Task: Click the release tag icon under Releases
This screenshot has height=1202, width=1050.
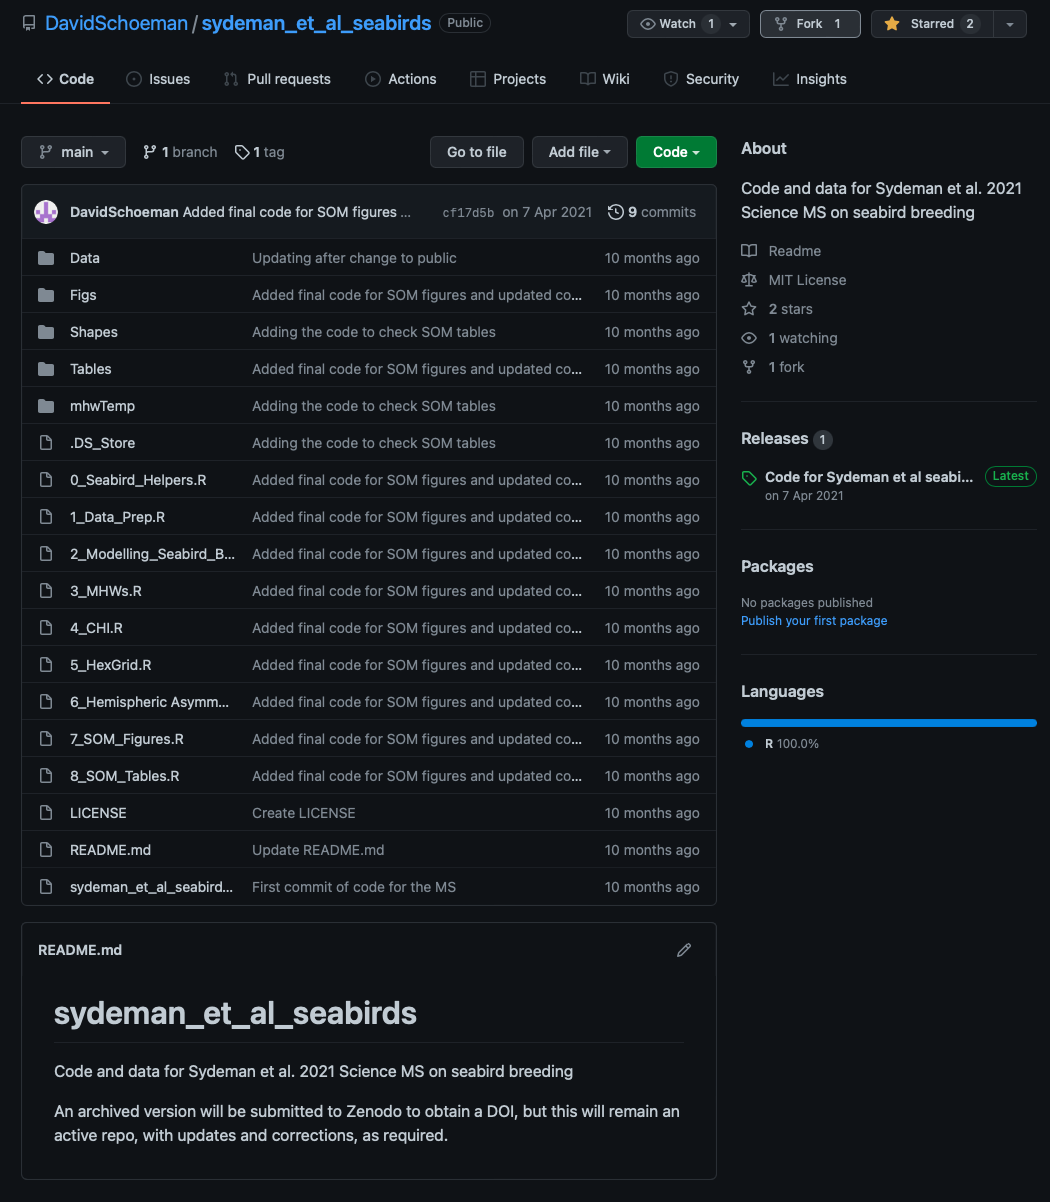Action: 749,478
